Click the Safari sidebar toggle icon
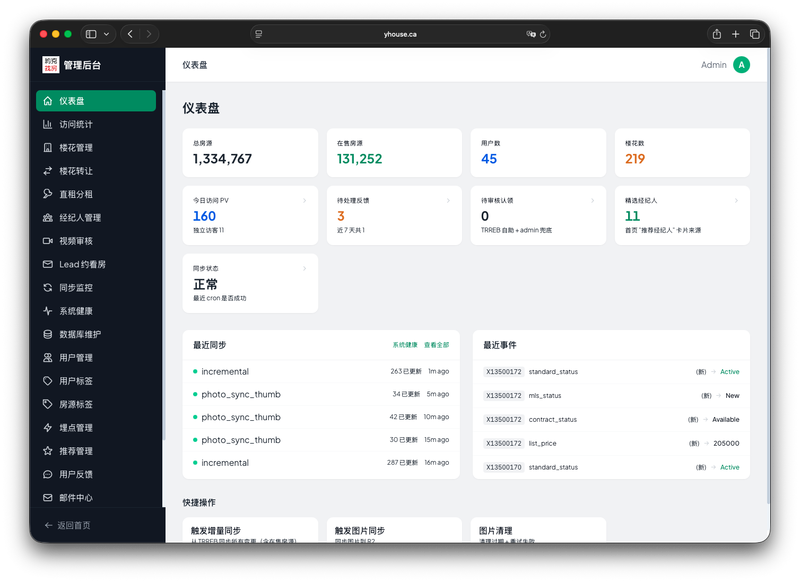This screenshot has height=582, width=800. click(x=91, y=34)
